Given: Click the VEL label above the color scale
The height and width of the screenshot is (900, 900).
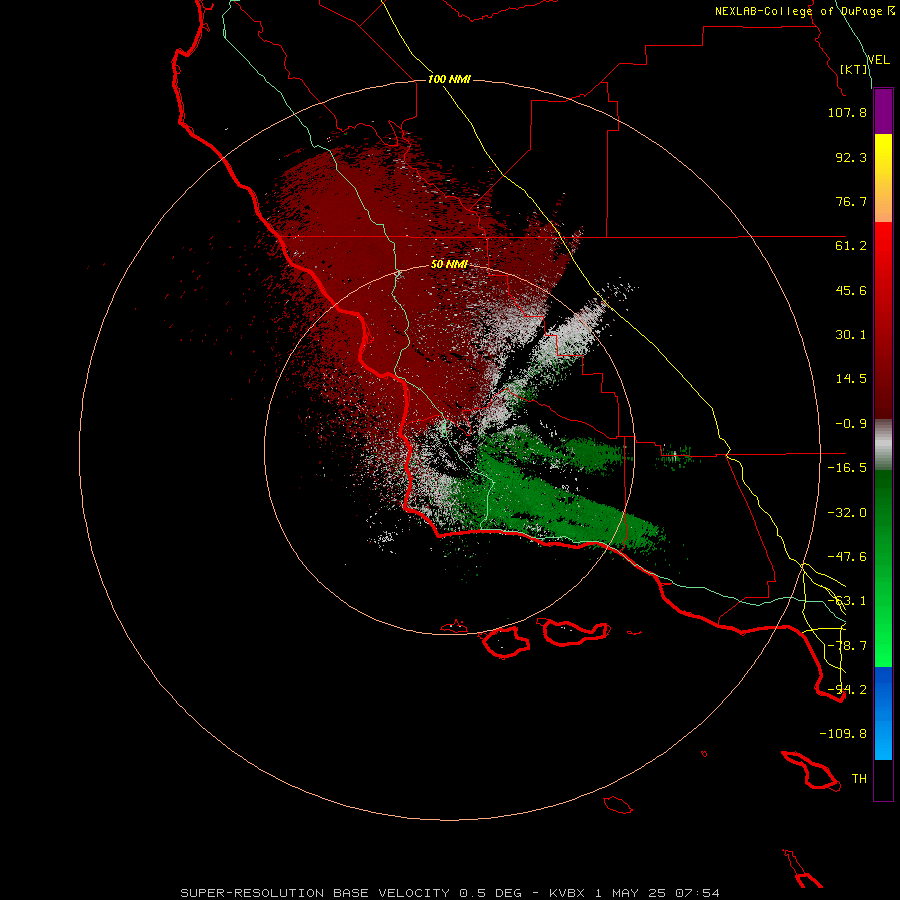Looking at the screenshot, I should pyautogui.click(x=879, y=59).
